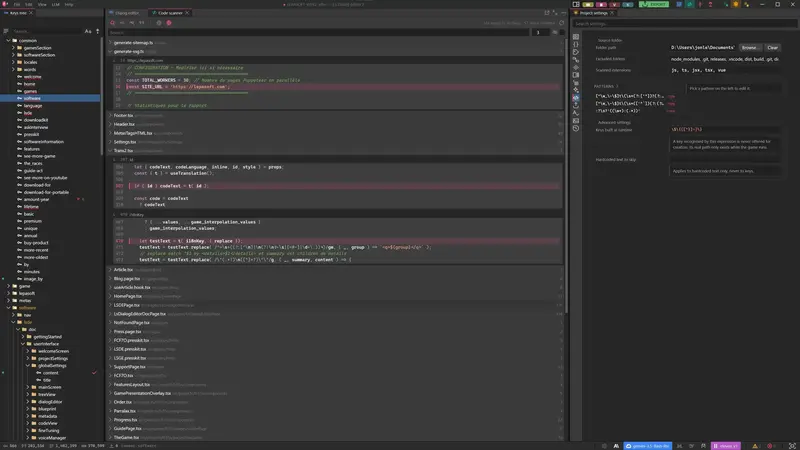The height and width of the screenshot is (450, 800).
Task: Click the book icon in settings sidebar
Action: tap(576, 75)
